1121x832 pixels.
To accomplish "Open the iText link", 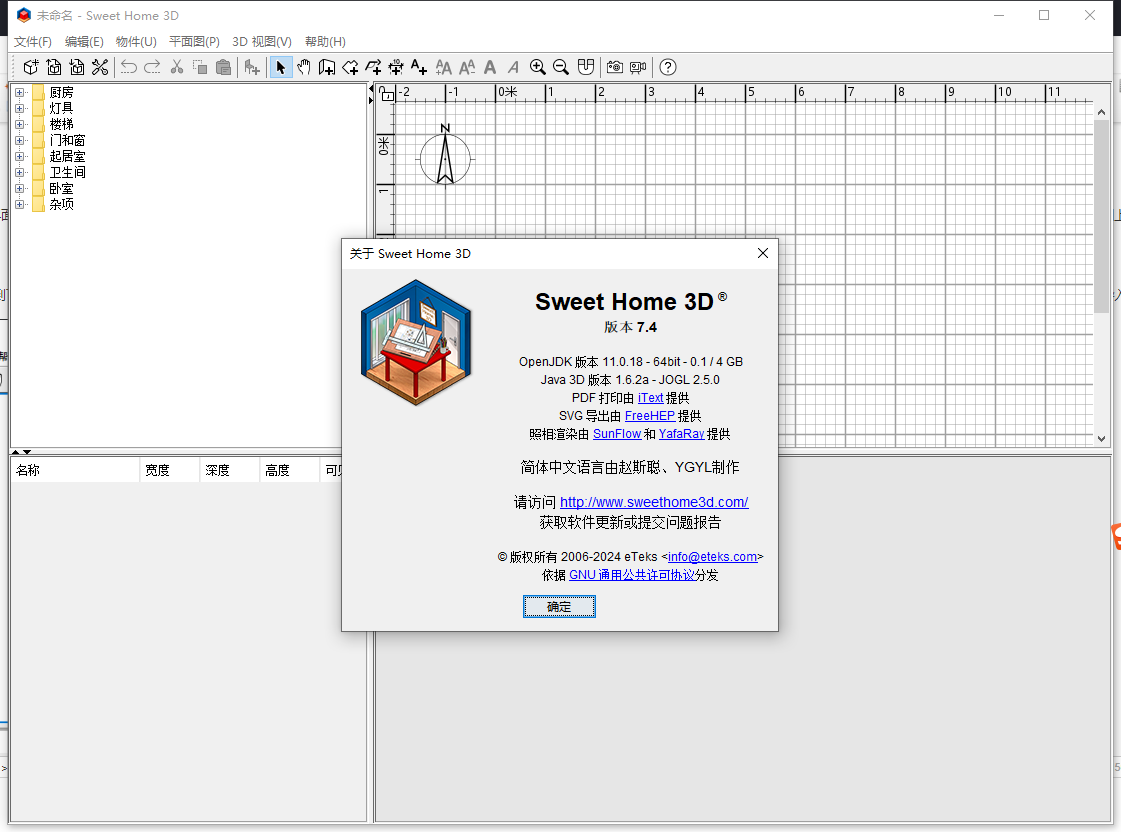I will (651, 398).
